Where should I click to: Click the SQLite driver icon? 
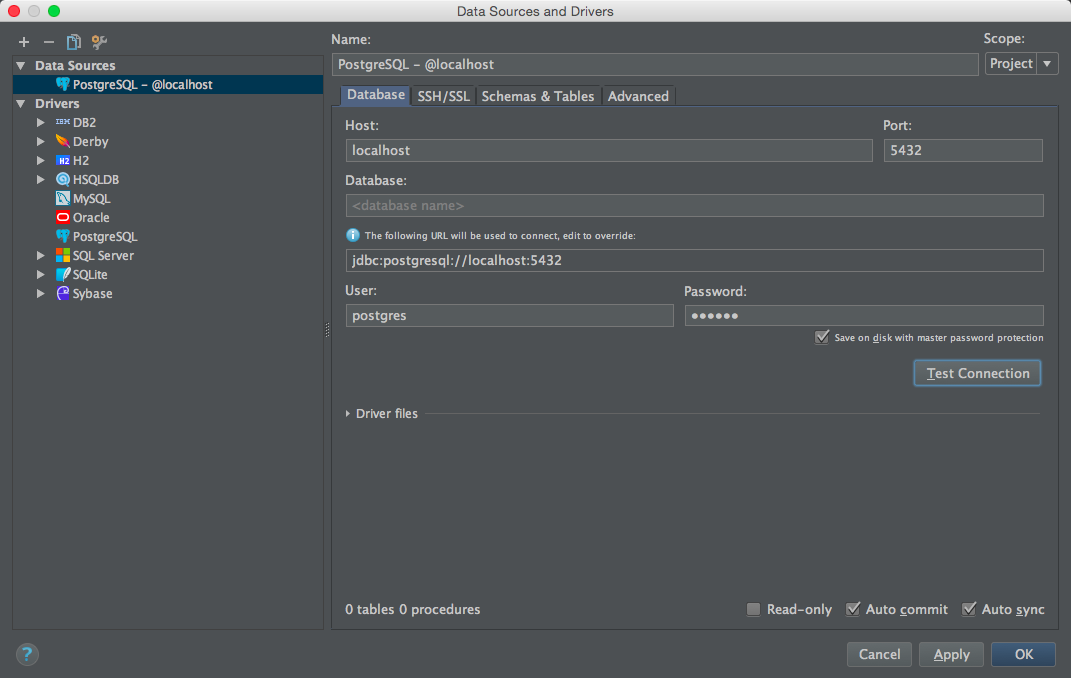[63, 274]
